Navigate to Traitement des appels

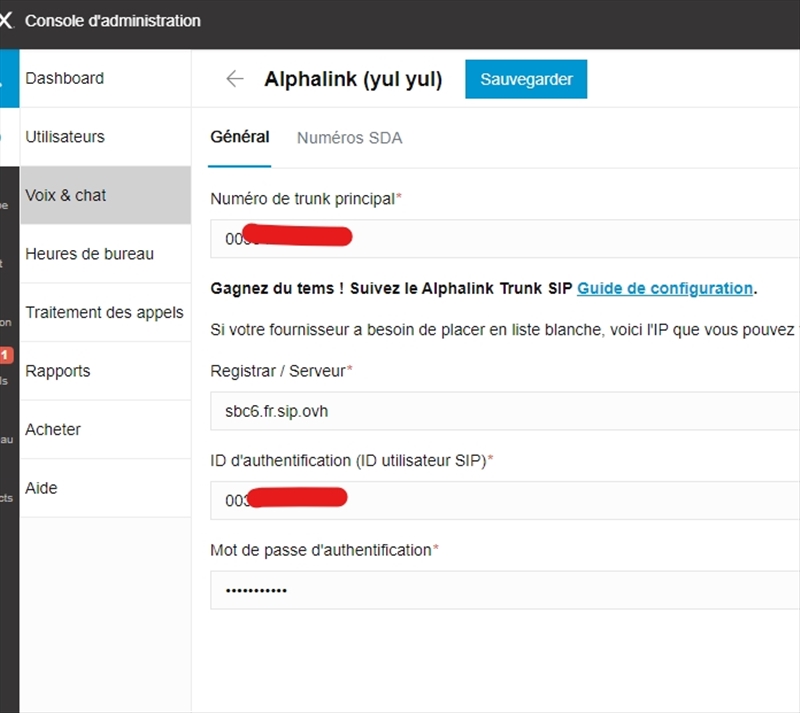pos(104,312)
